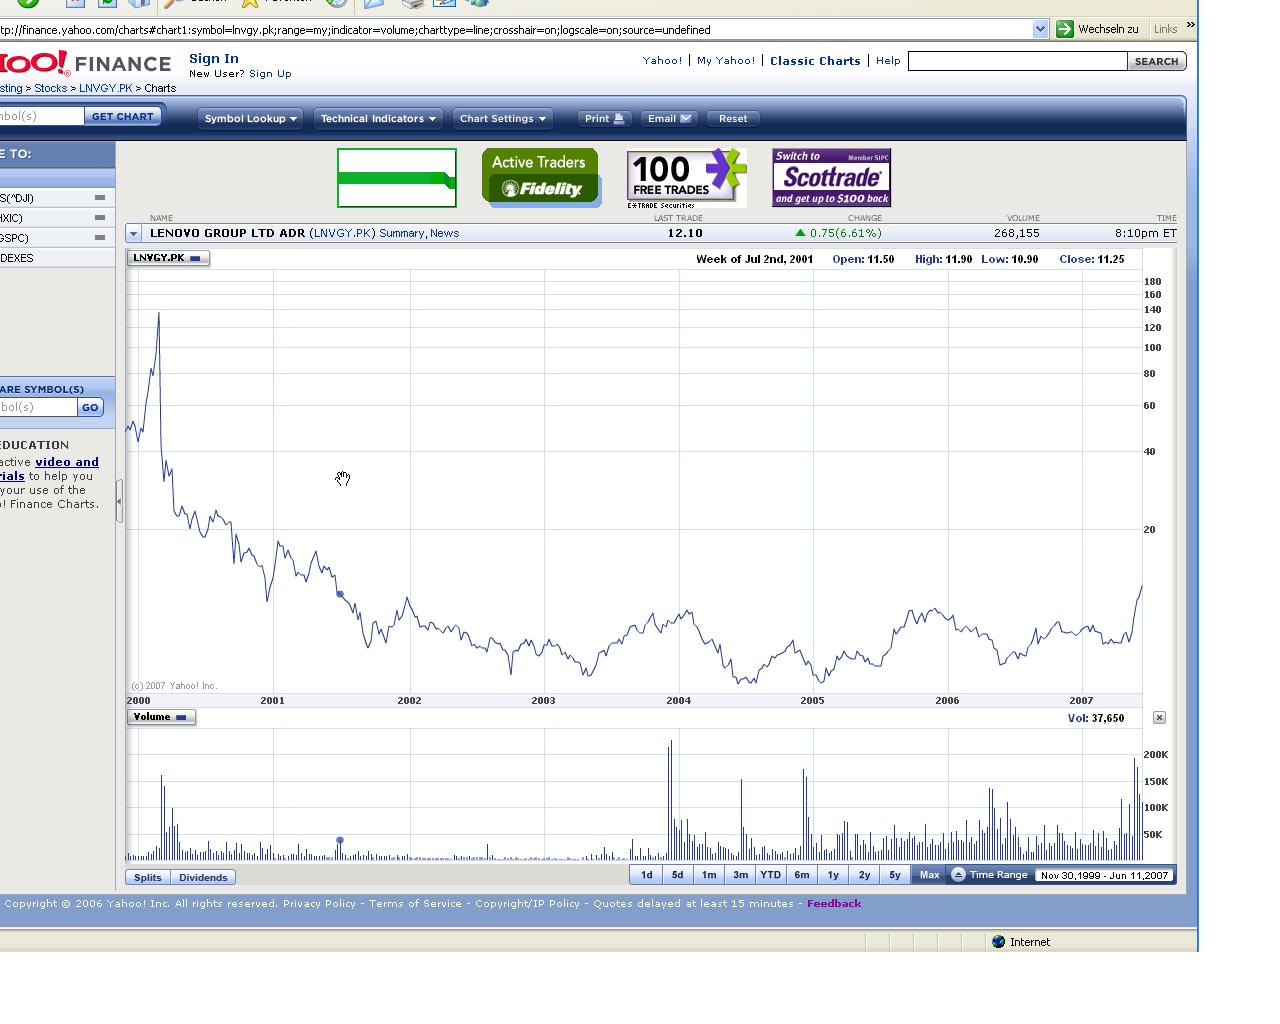Select the YTD time range

click(770, 875)
